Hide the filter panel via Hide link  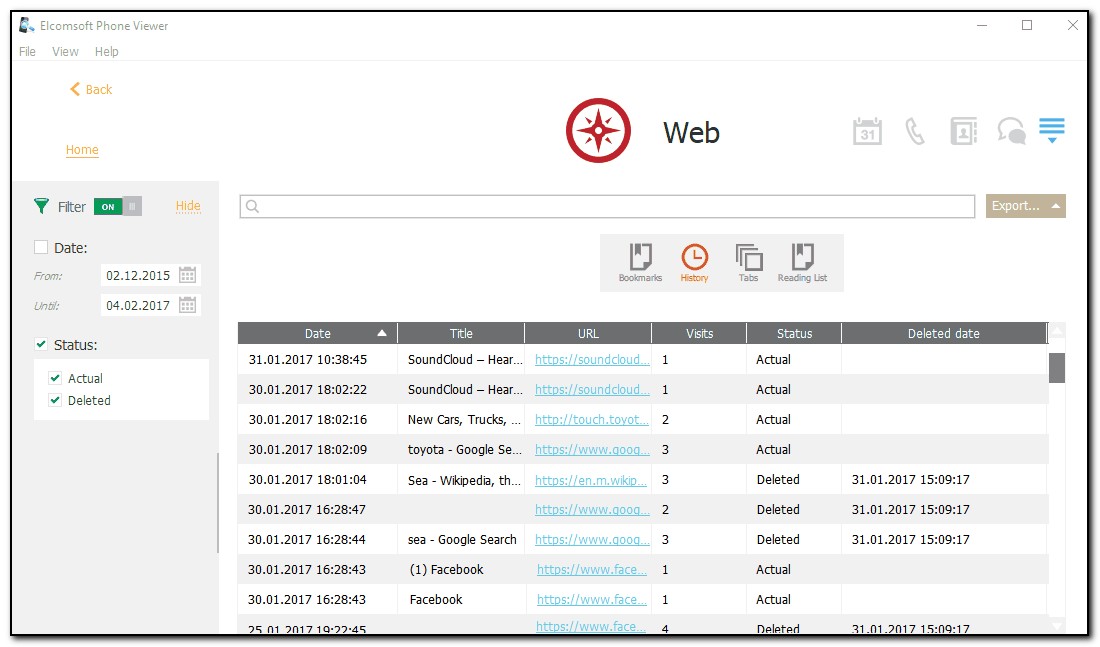tap(188, 206)
